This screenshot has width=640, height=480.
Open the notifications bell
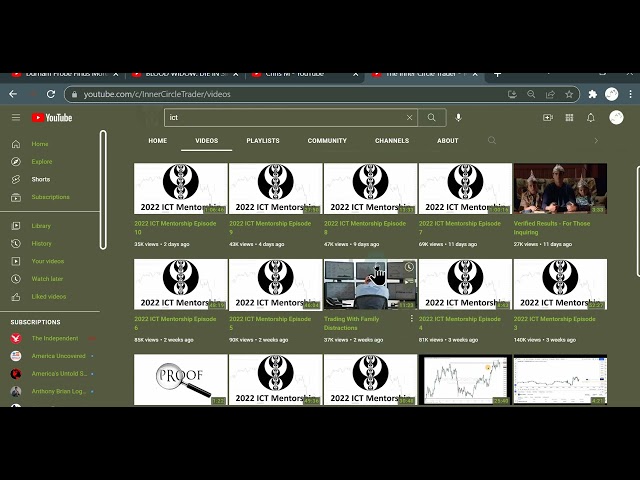coord(590,117)
